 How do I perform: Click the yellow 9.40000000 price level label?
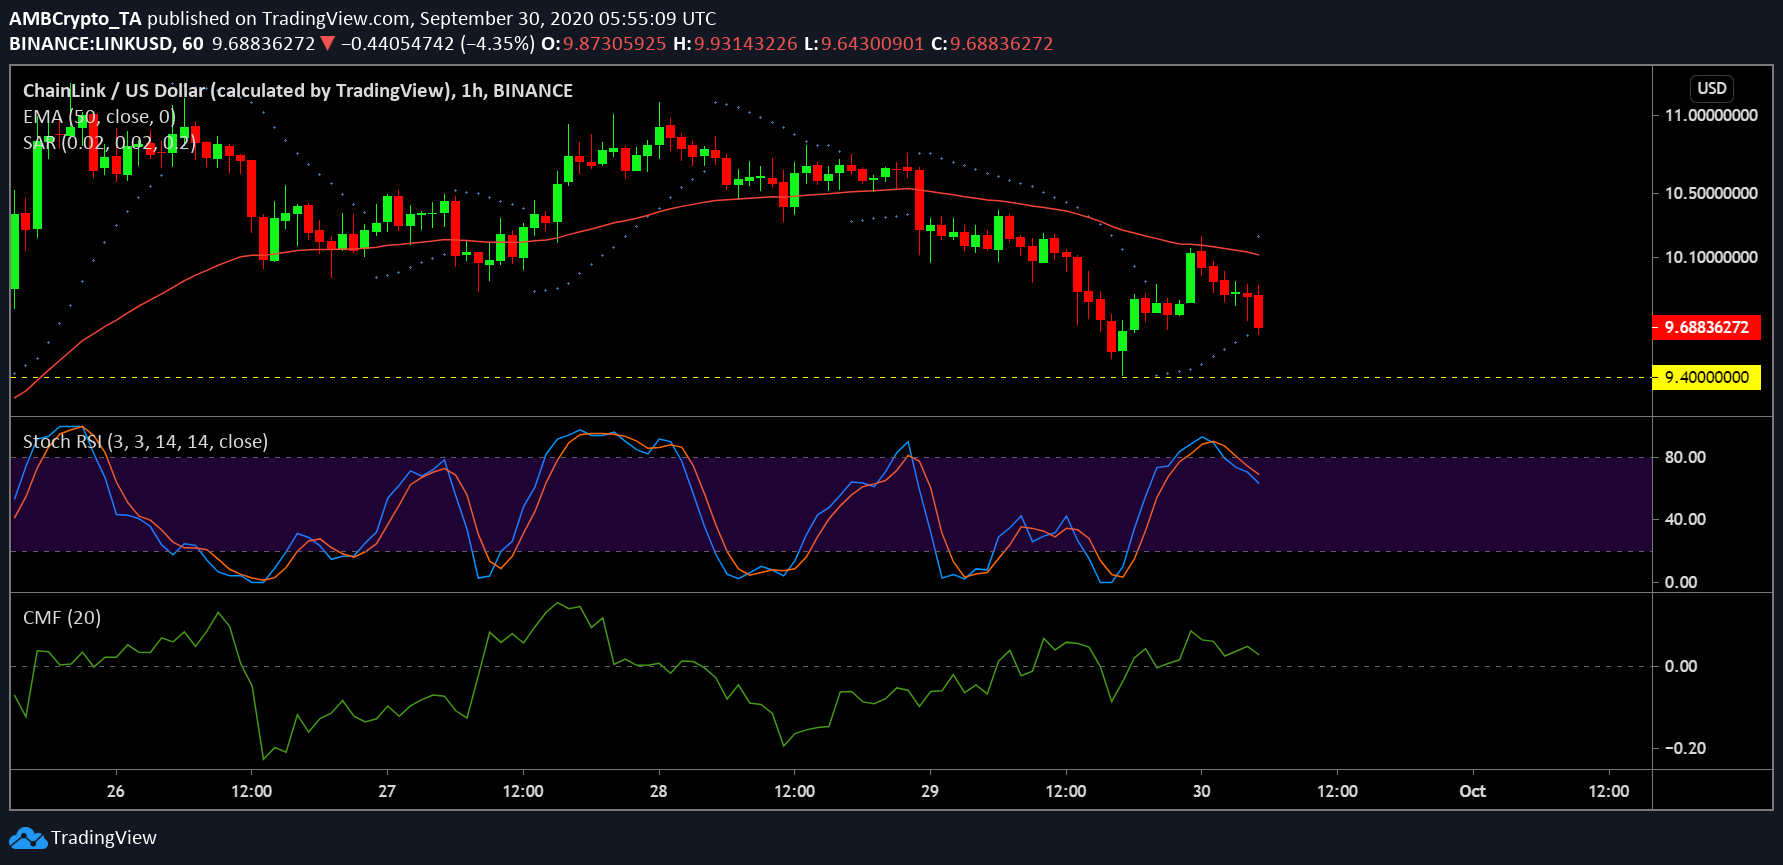[1706, 377]
